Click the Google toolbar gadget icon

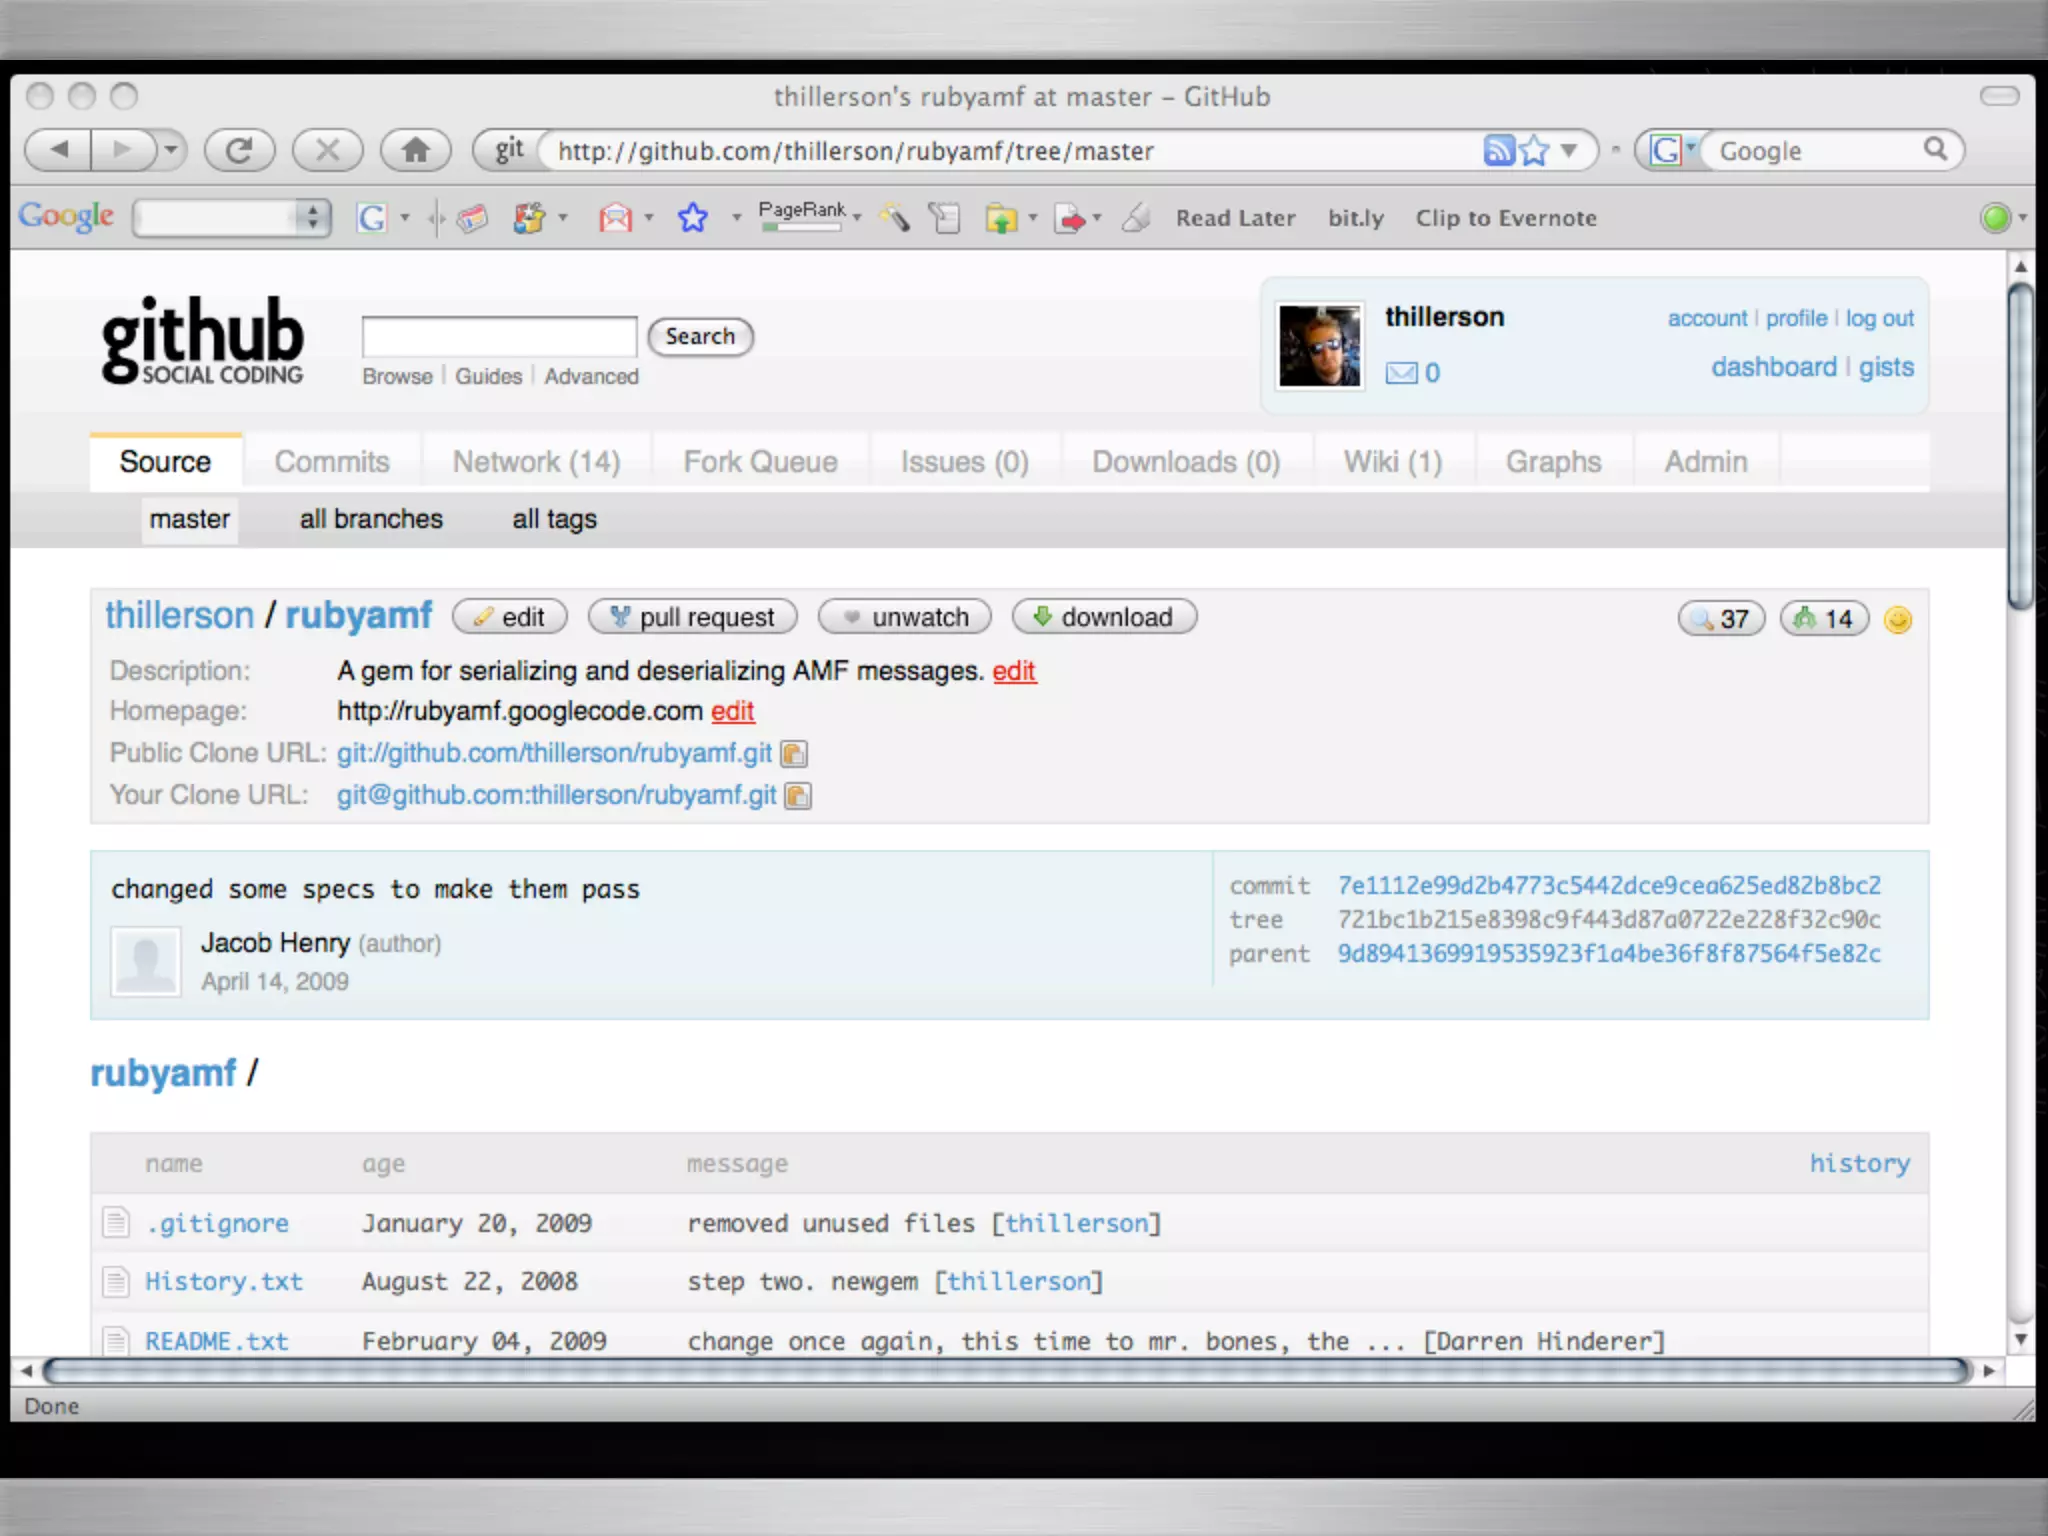(530, 217)
